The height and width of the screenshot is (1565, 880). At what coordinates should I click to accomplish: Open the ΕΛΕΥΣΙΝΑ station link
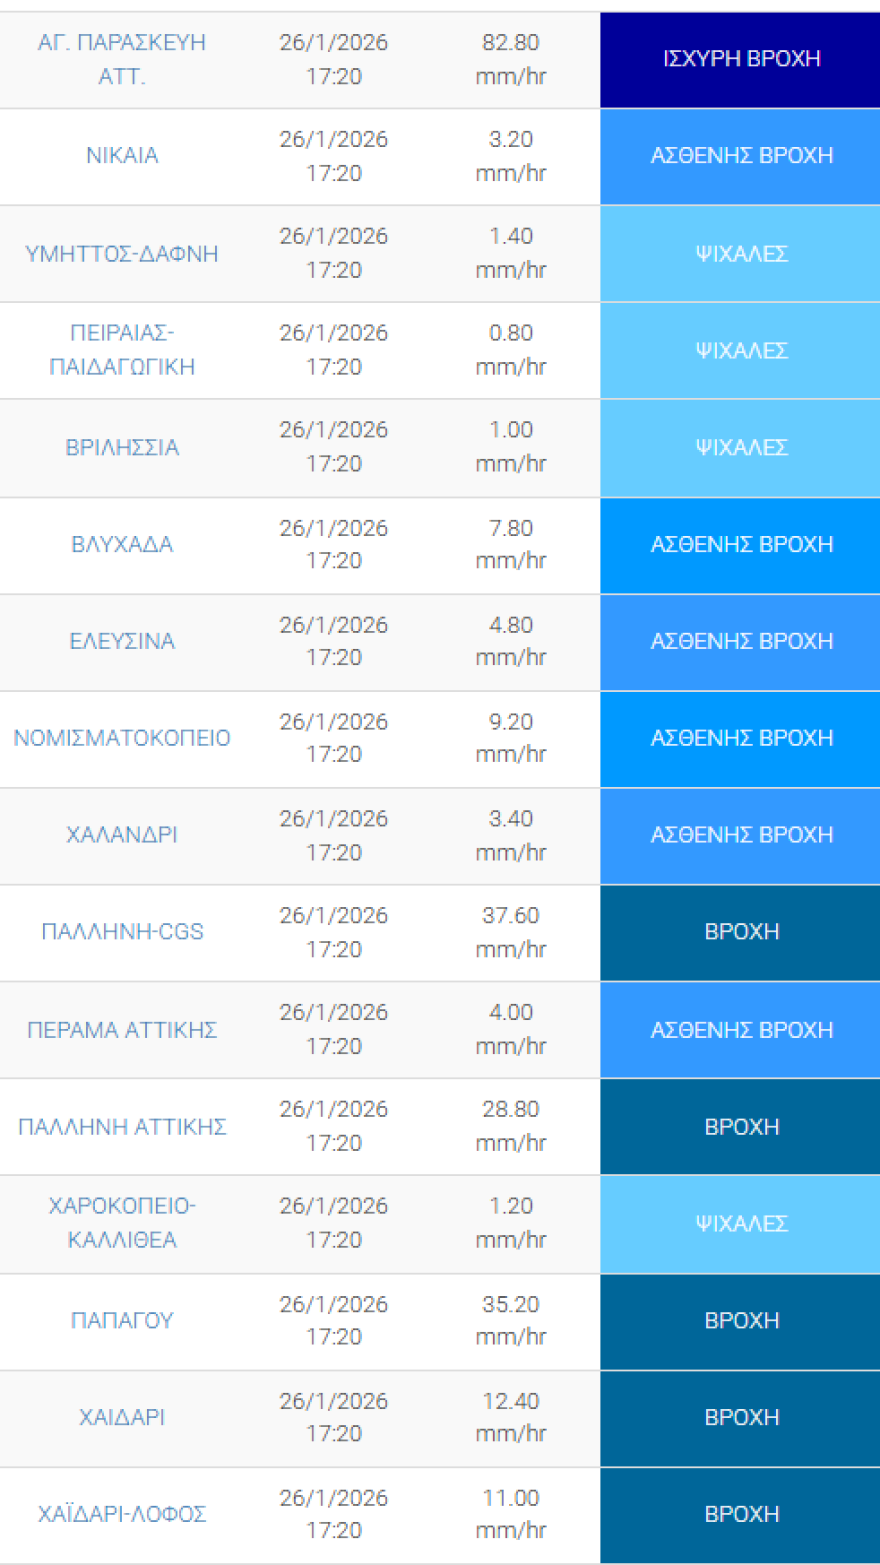click(x=122, y=641)
